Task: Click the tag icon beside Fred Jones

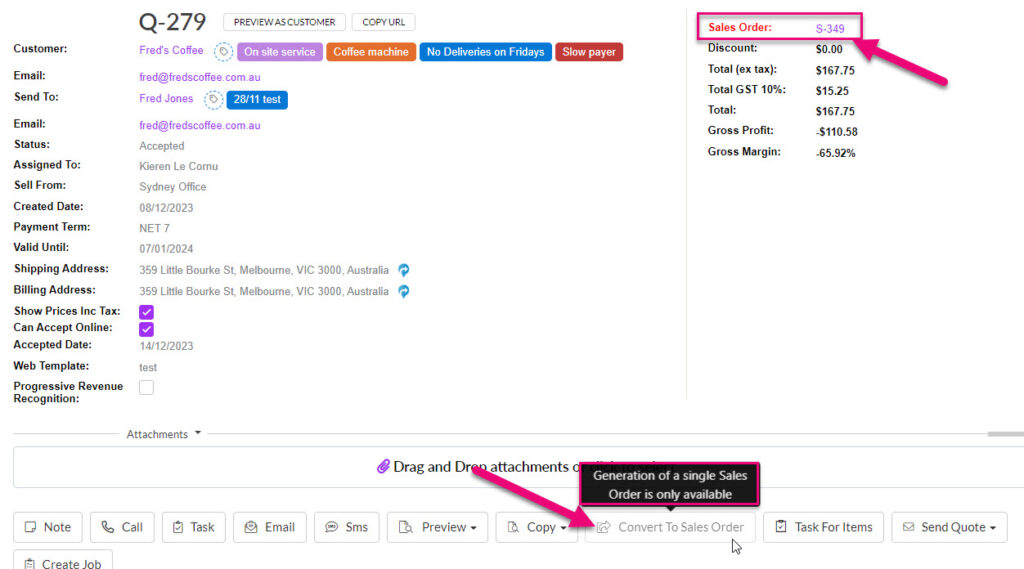Action: 213,99
